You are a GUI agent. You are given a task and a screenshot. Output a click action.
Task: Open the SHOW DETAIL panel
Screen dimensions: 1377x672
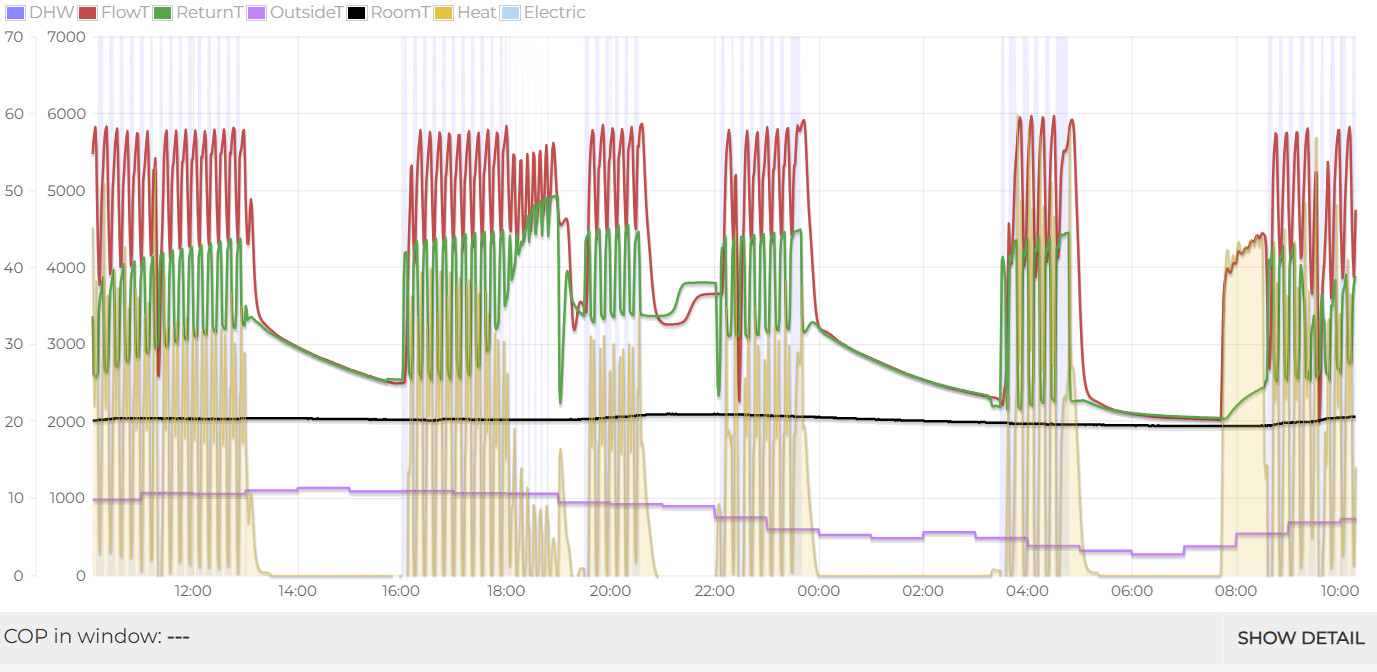[x=1300, y=638]
